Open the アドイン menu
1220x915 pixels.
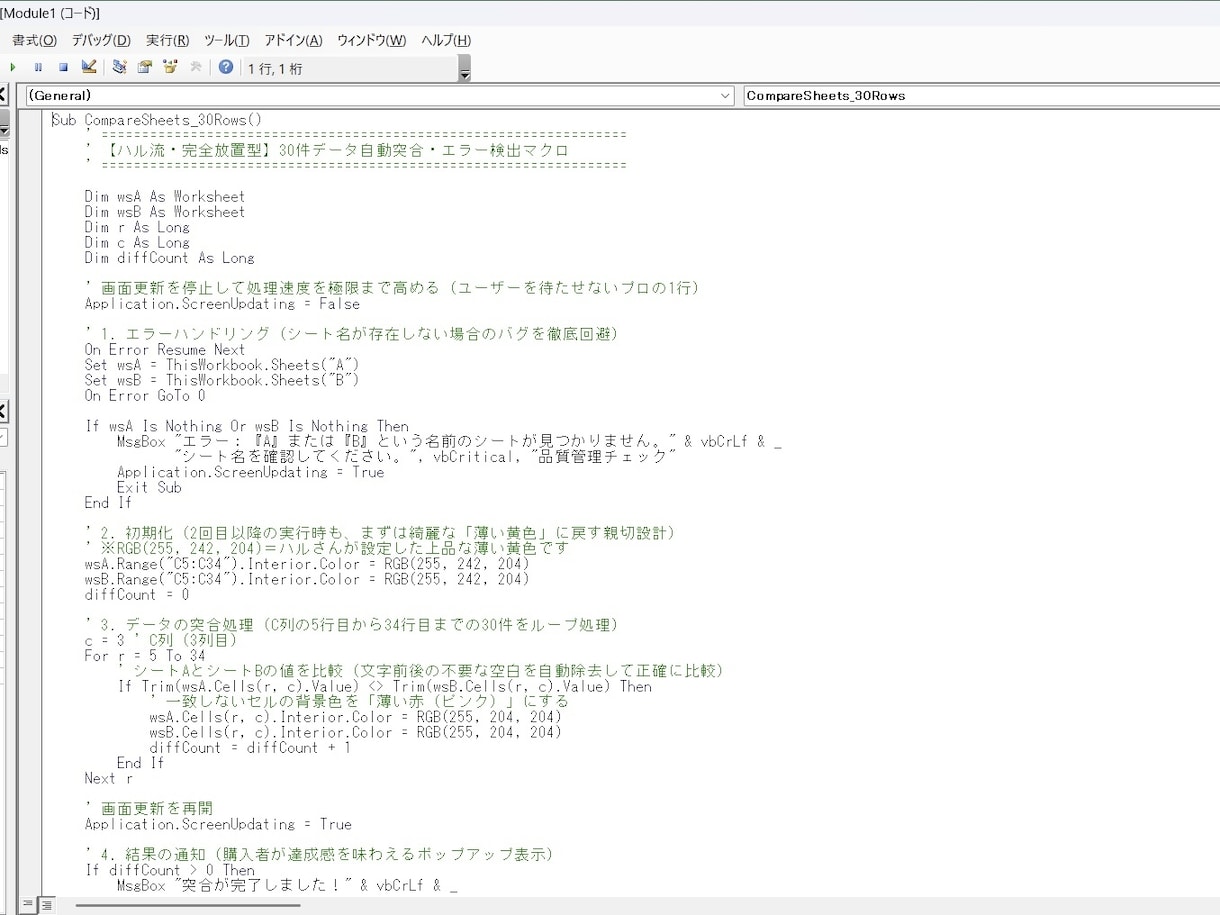point(293,40)
